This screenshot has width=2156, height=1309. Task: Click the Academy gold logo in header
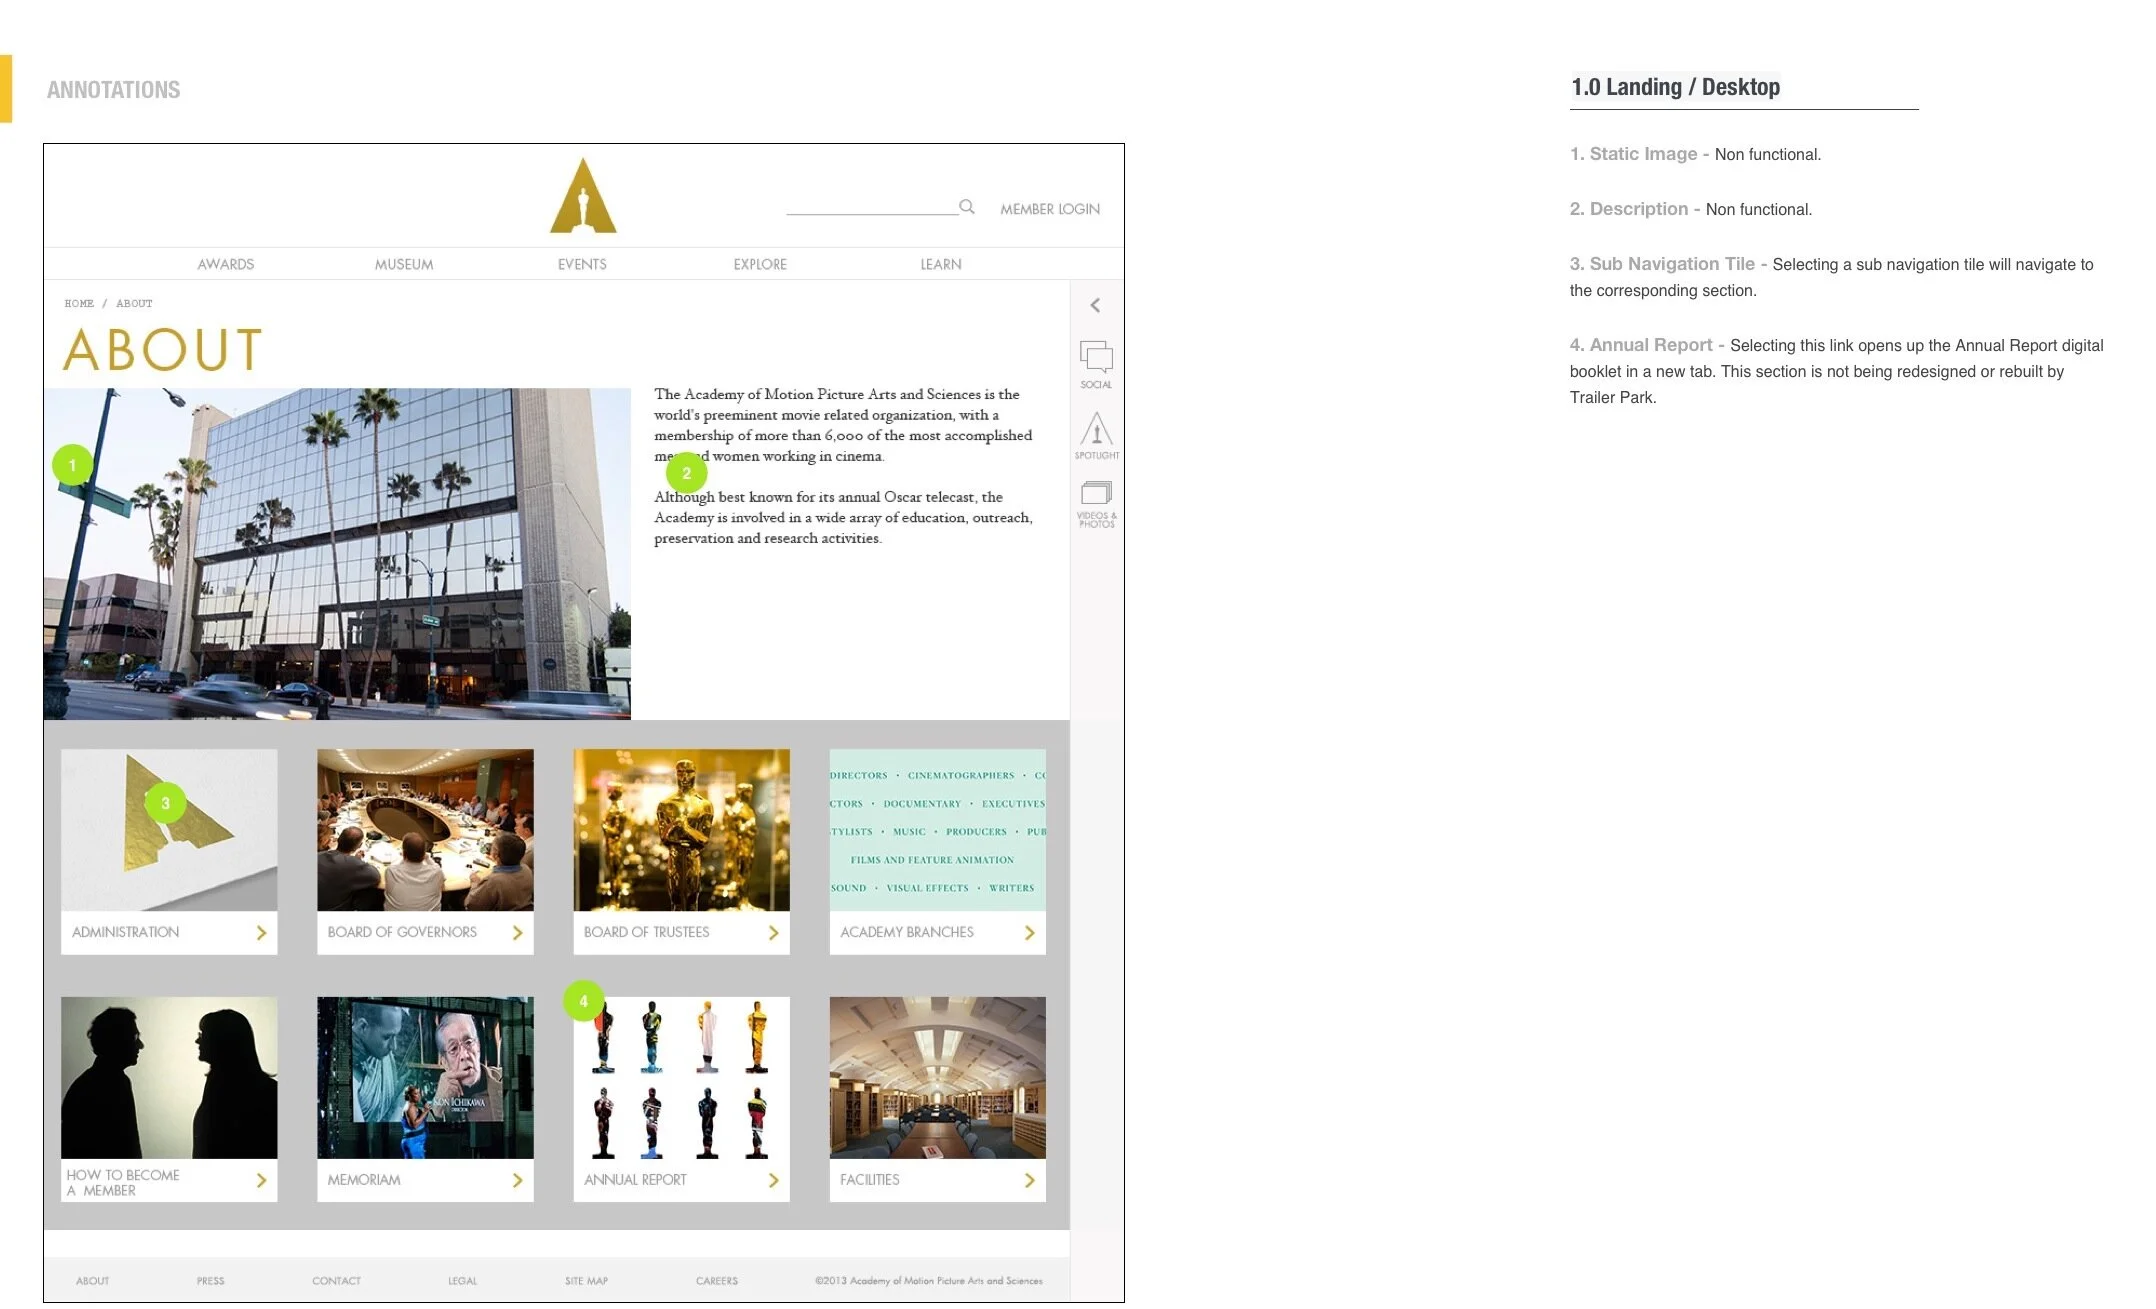583,196
